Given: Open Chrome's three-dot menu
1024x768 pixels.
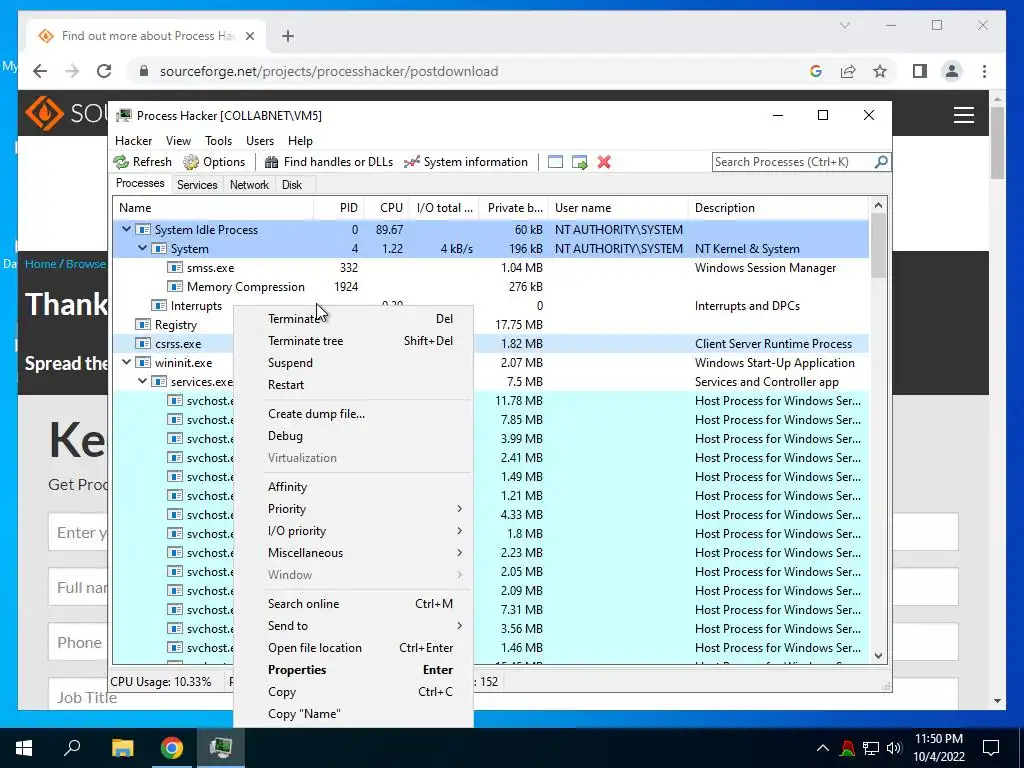Looking at the screenshot, I should click(984, 71).
